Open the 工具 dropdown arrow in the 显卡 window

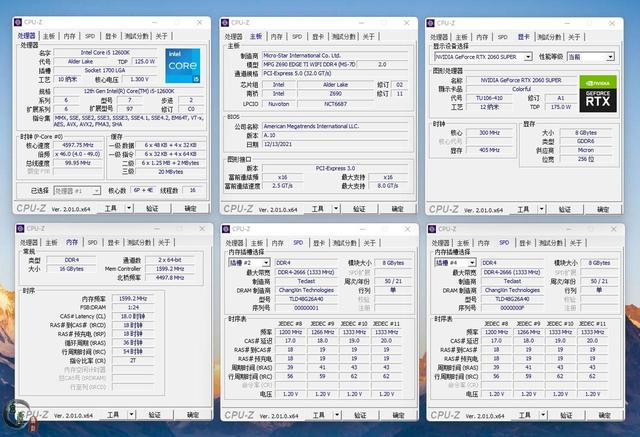pos(541,209)
